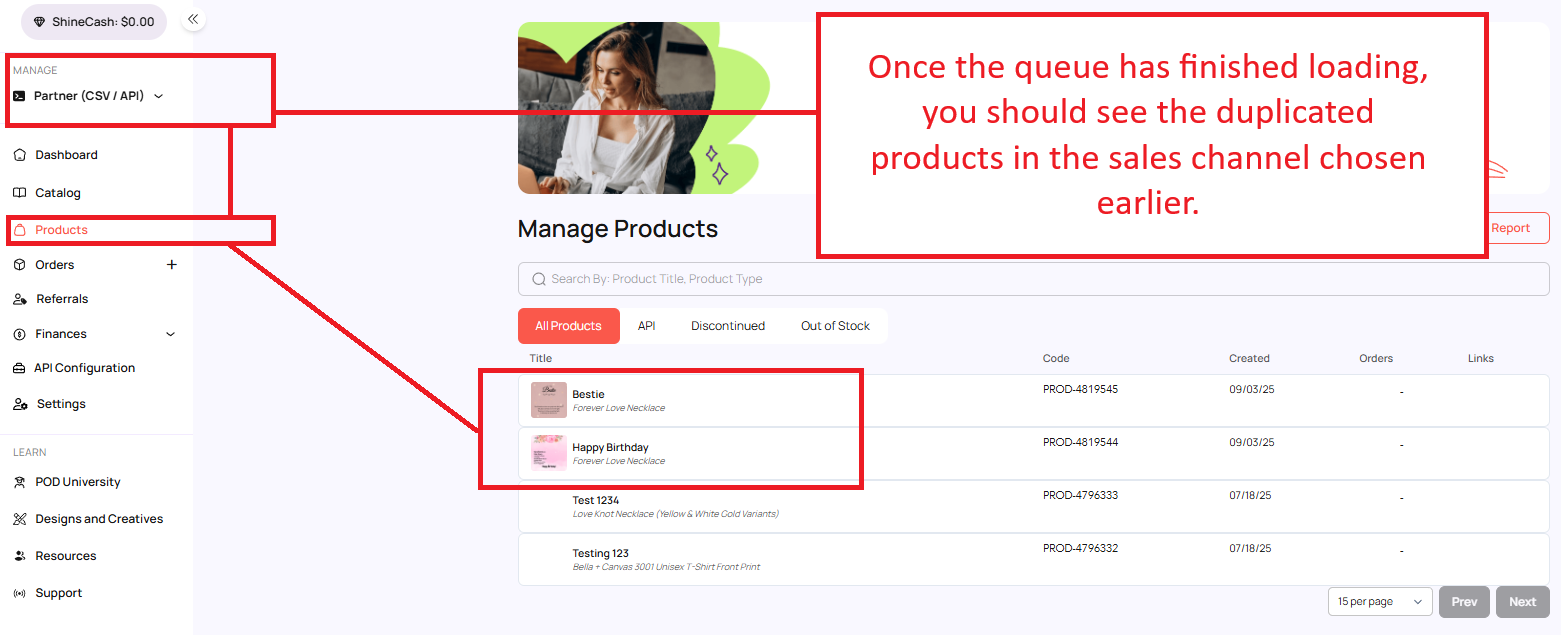Click the POD University graduate icon
1561x635 pixels.
(x=20, y=482)
